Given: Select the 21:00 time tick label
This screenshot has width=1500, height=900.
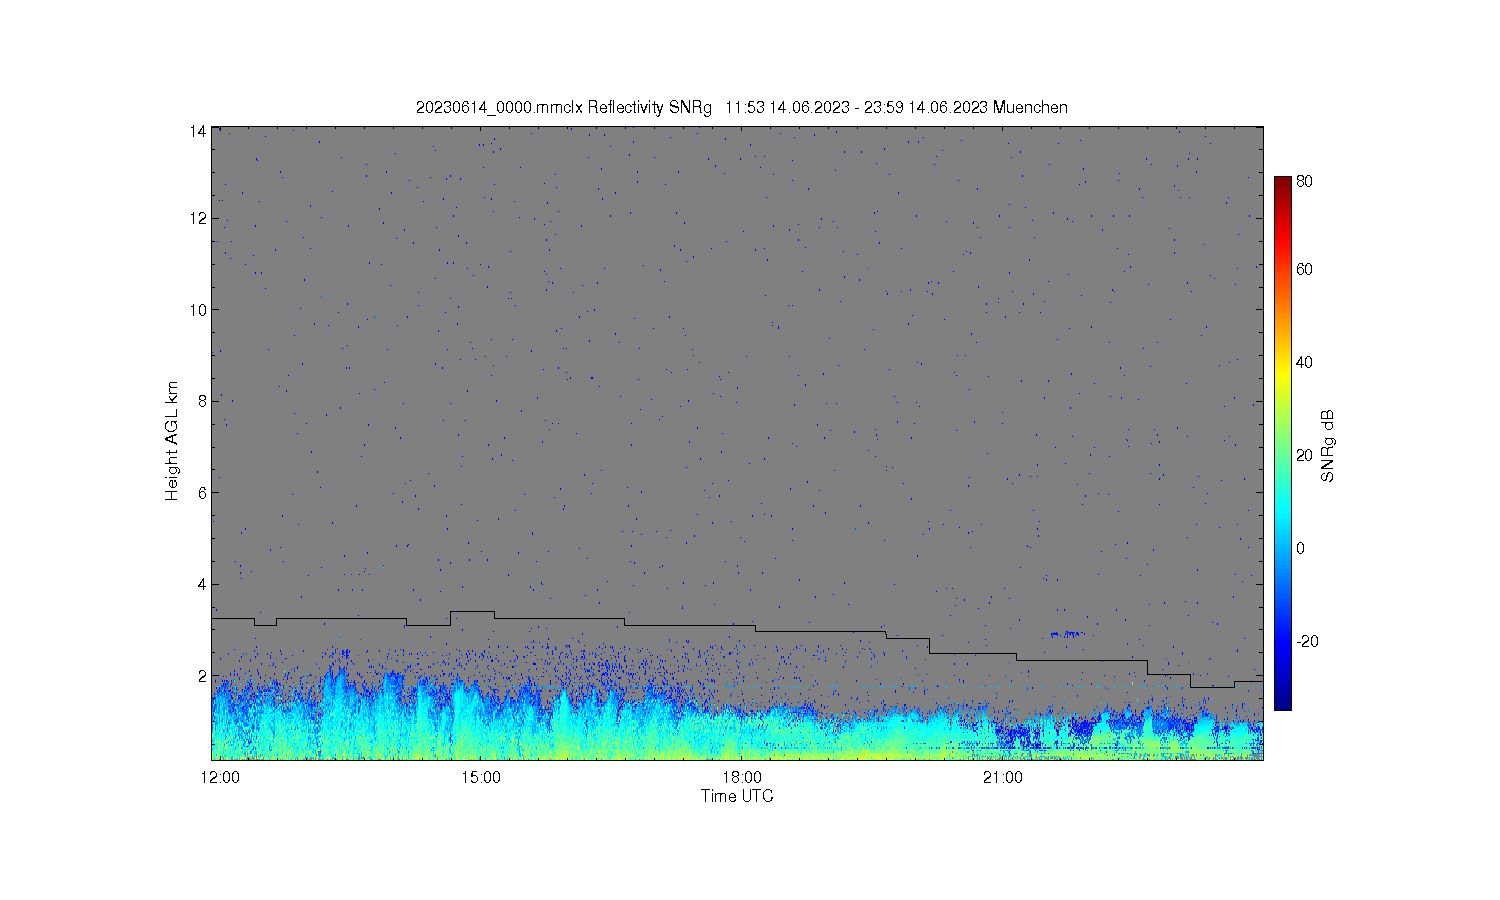Looking at the screenshot, I should pos(1002,778).
